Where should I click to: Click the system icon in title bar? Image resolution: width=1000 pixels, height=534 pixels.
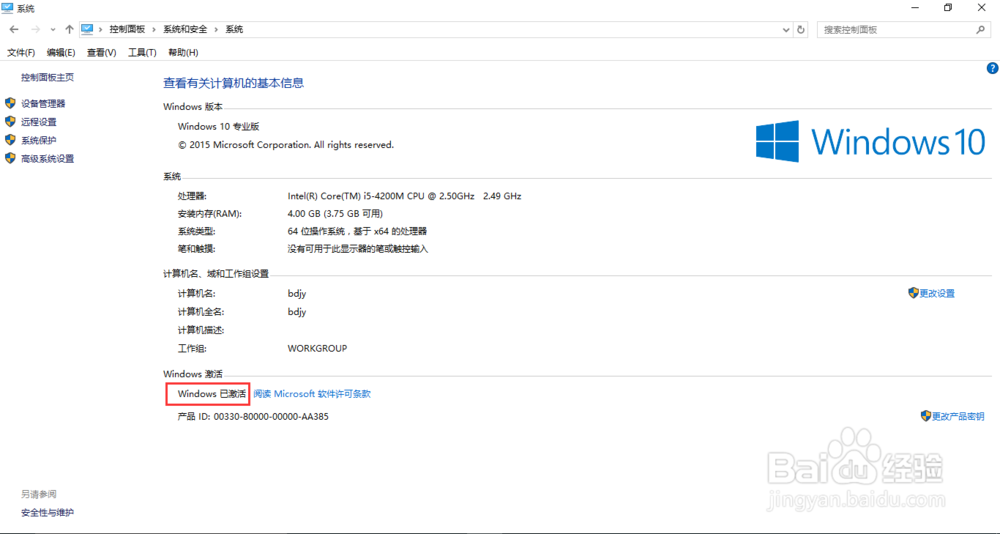click(8, 8)
